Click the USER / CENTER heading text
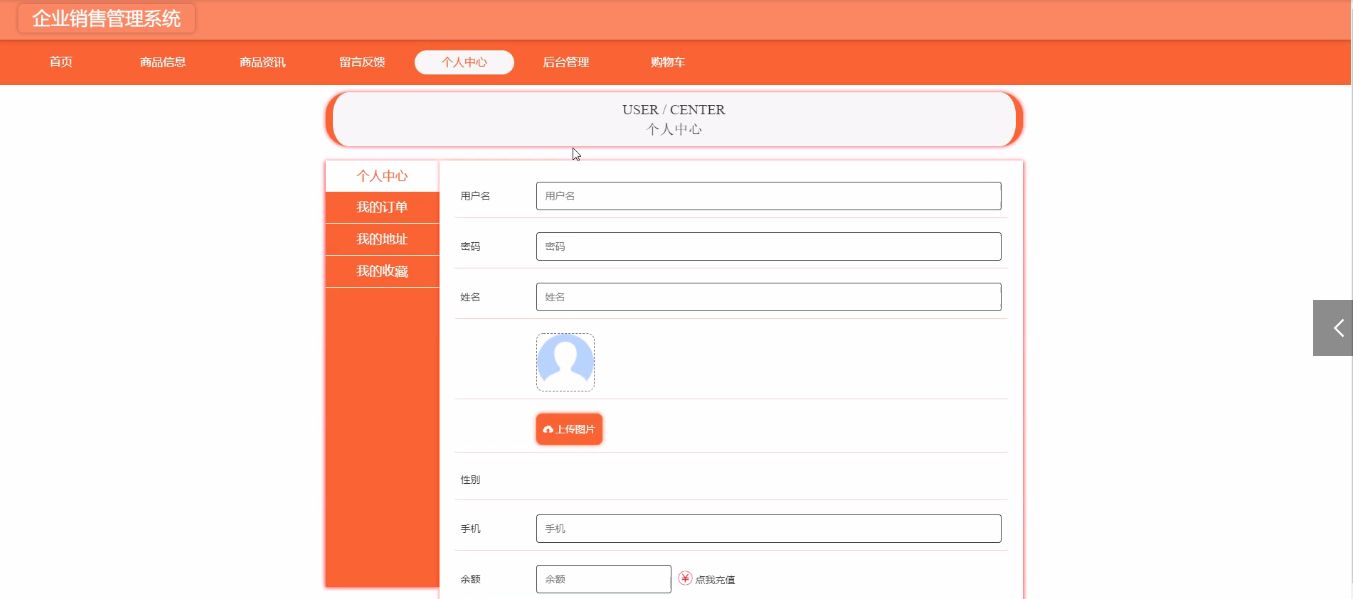This screenshot has height=599, width=1353. (673, 110)
